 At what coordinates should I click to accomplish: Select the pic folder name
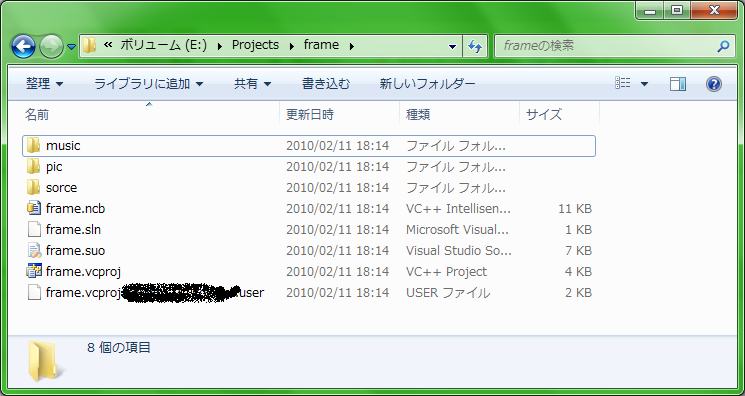[54, 167]
